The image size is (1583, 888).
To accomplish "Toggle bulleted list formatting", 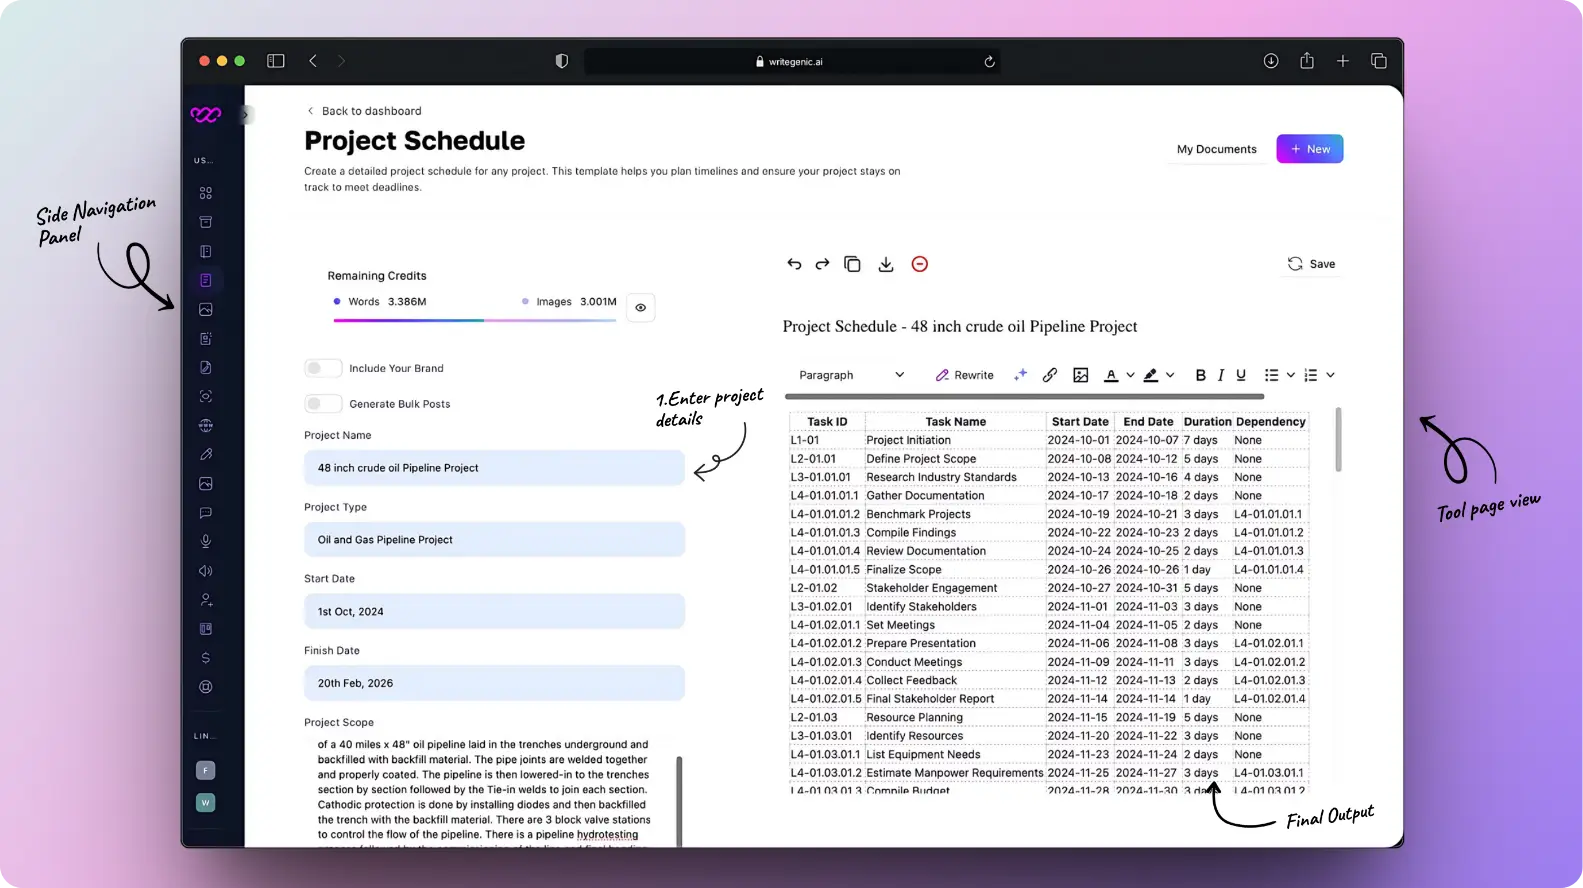I will [1271, 375].
